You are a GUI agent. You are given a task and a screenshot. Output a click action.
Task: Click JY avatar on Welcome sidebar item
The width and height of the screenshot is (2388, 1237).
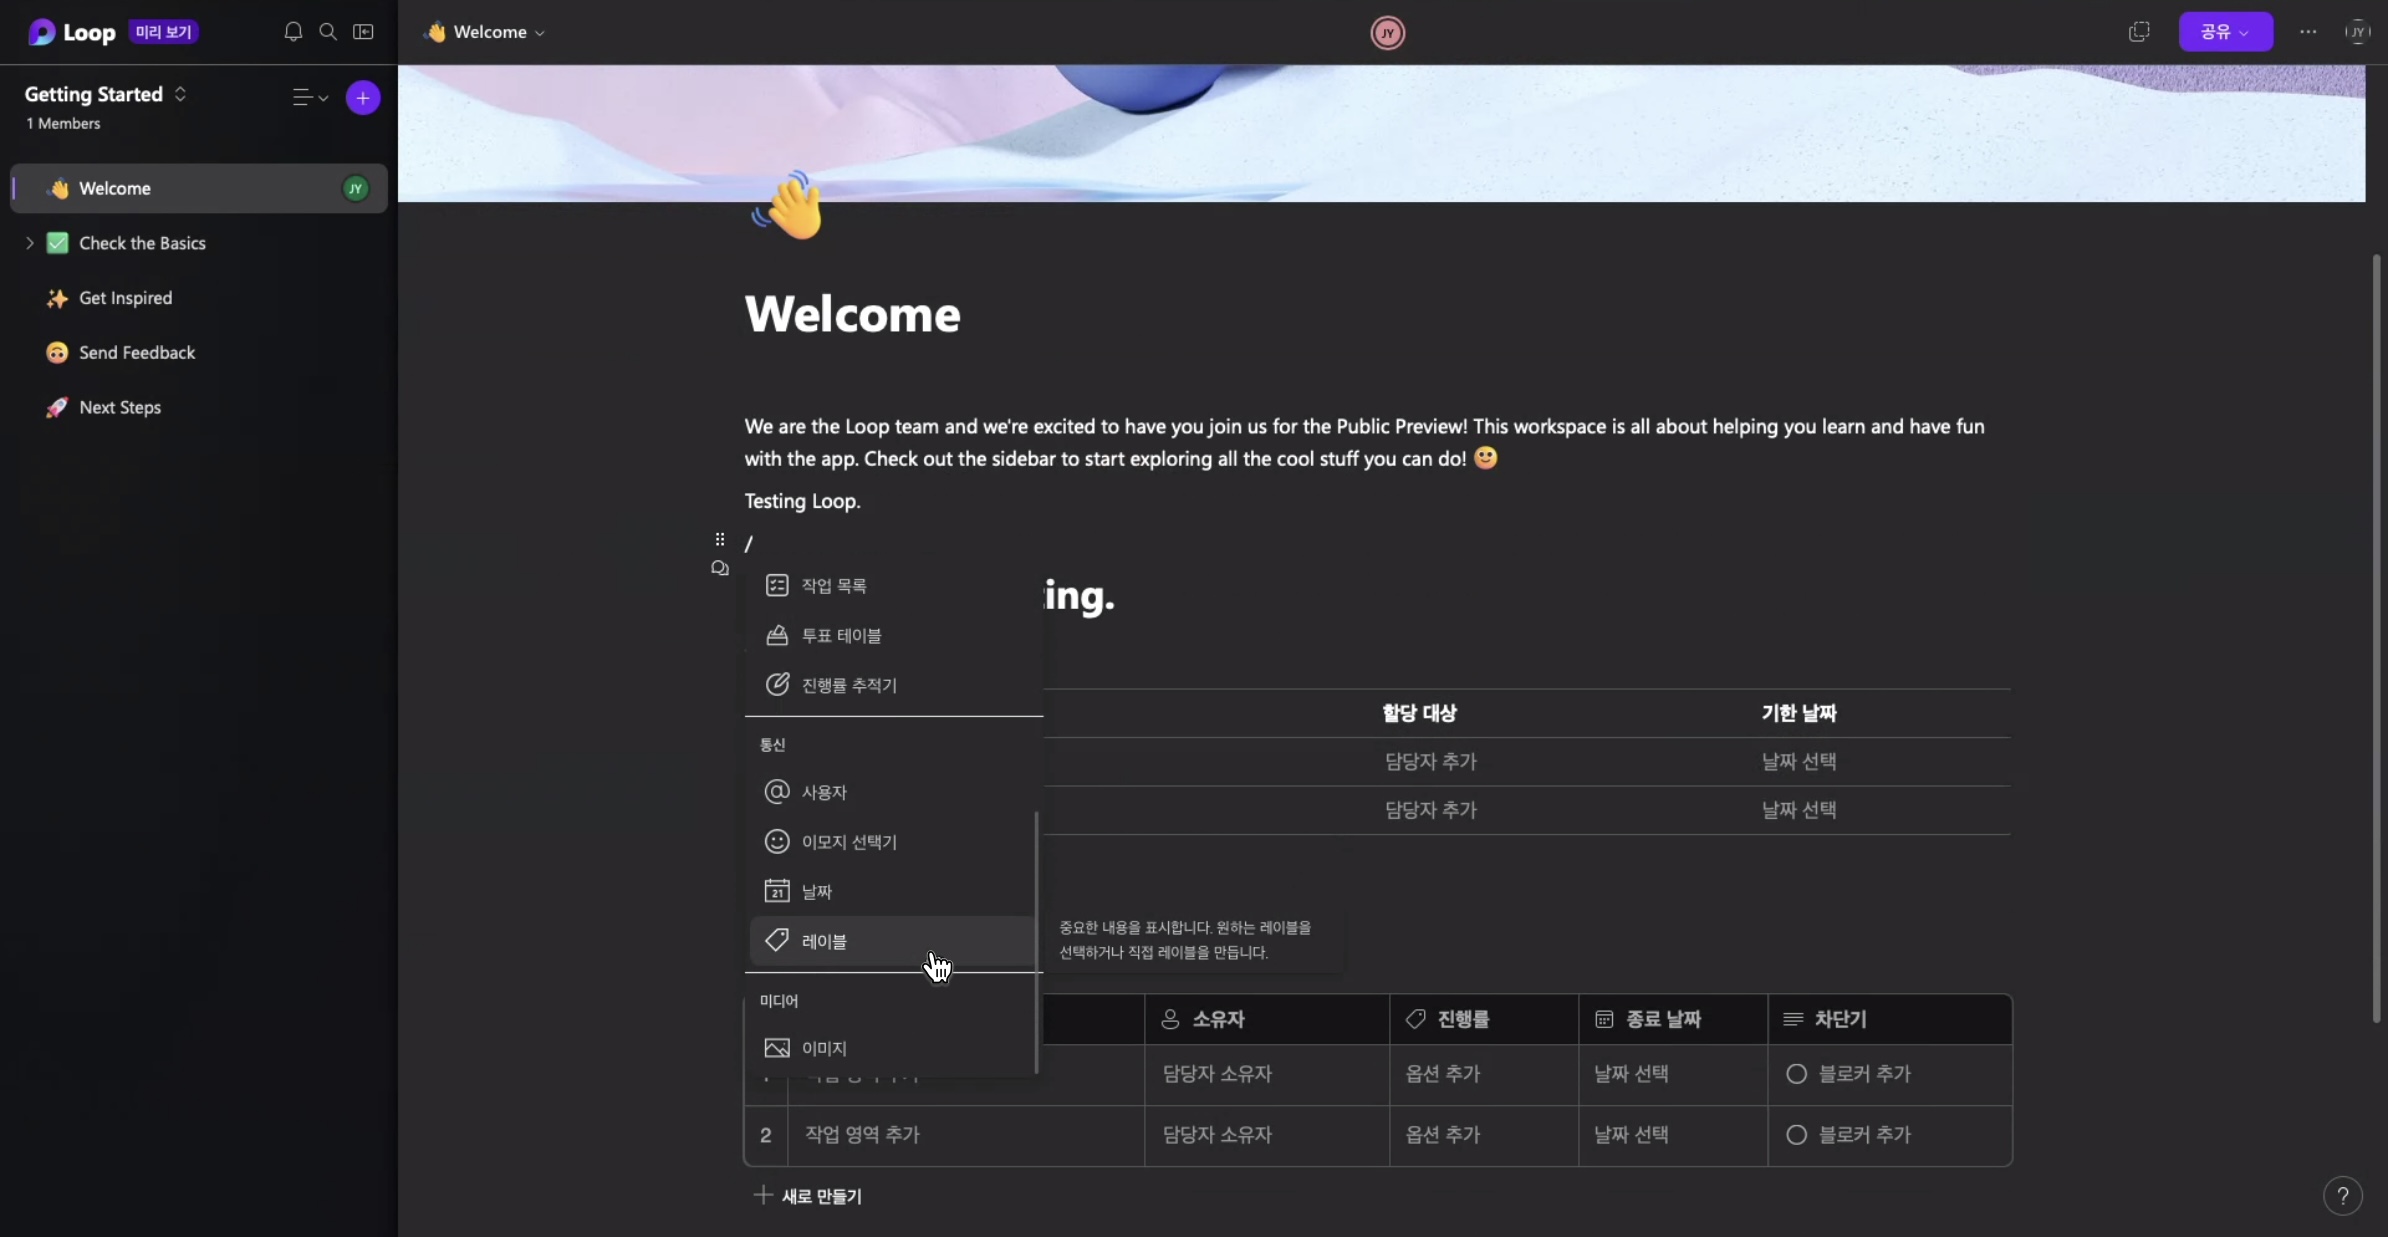click(x=355, y=188)
